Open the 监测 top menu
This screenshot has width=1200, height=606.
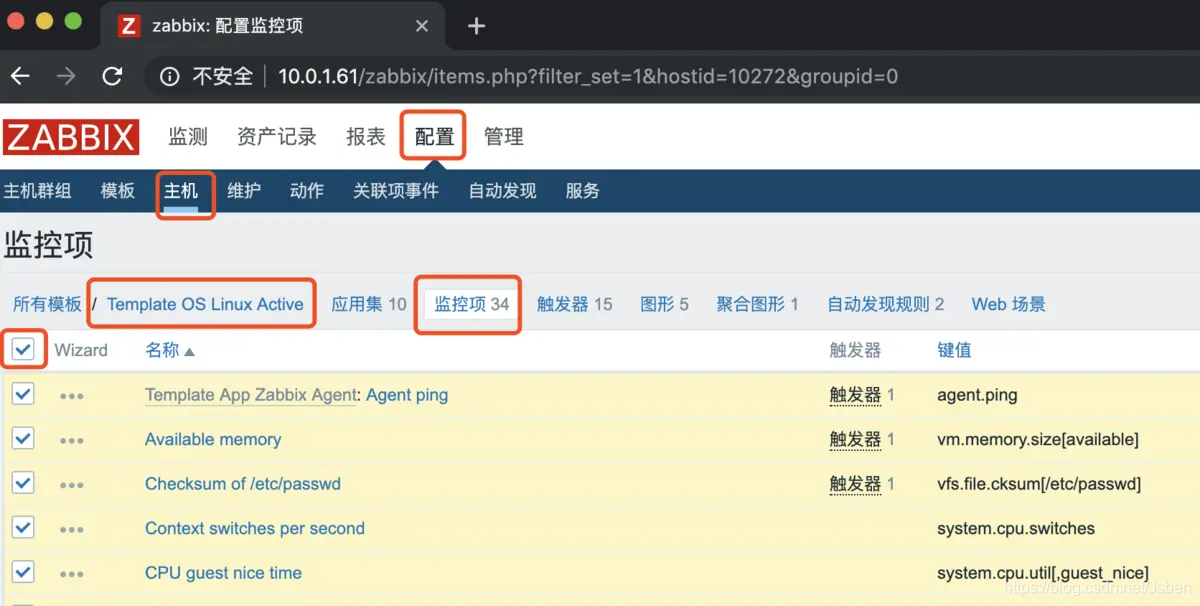click(188, 137)
